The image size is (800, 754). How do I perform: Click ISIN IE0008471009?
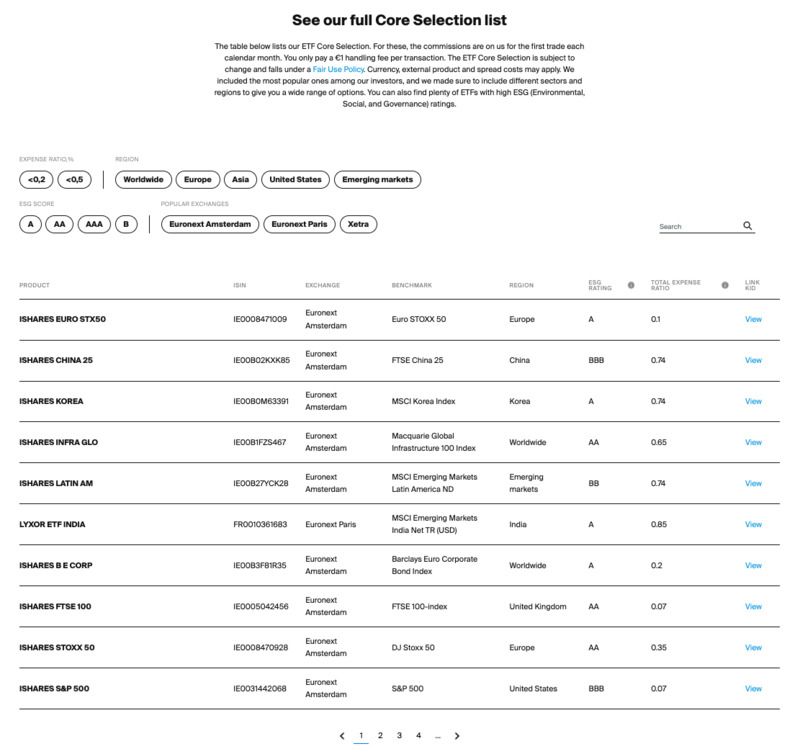[260, 319]
